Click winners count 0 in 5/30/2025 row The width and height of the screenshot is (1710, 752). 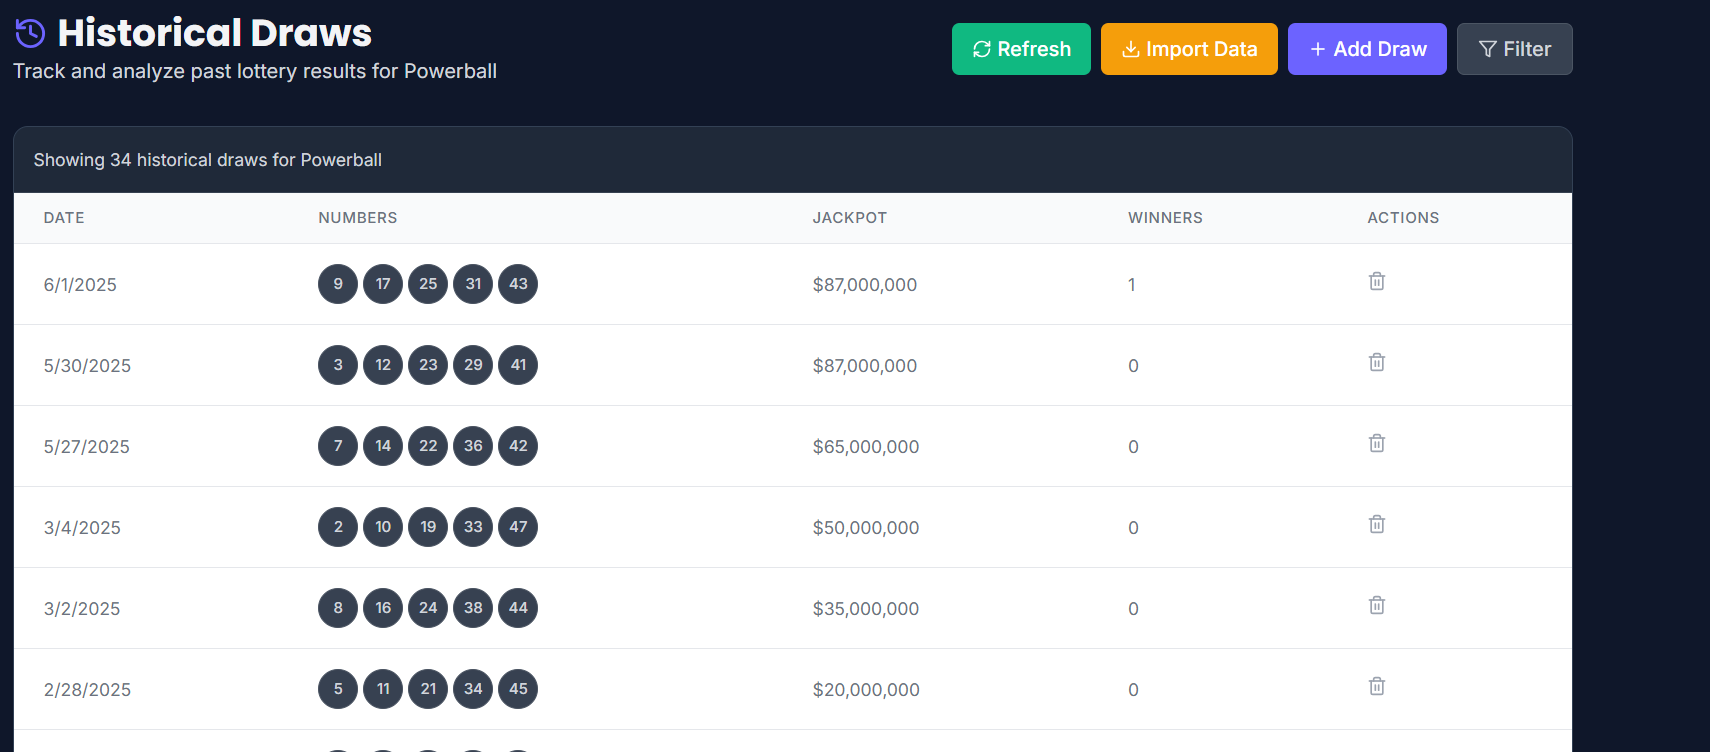coord(1133,366)
